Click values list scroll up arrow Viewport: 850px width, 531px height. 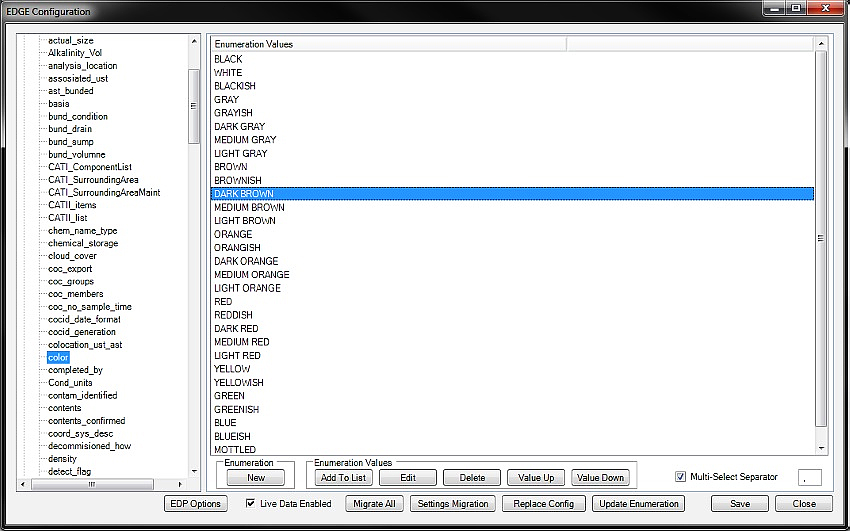pyautogui.click(x=821, y=43)
